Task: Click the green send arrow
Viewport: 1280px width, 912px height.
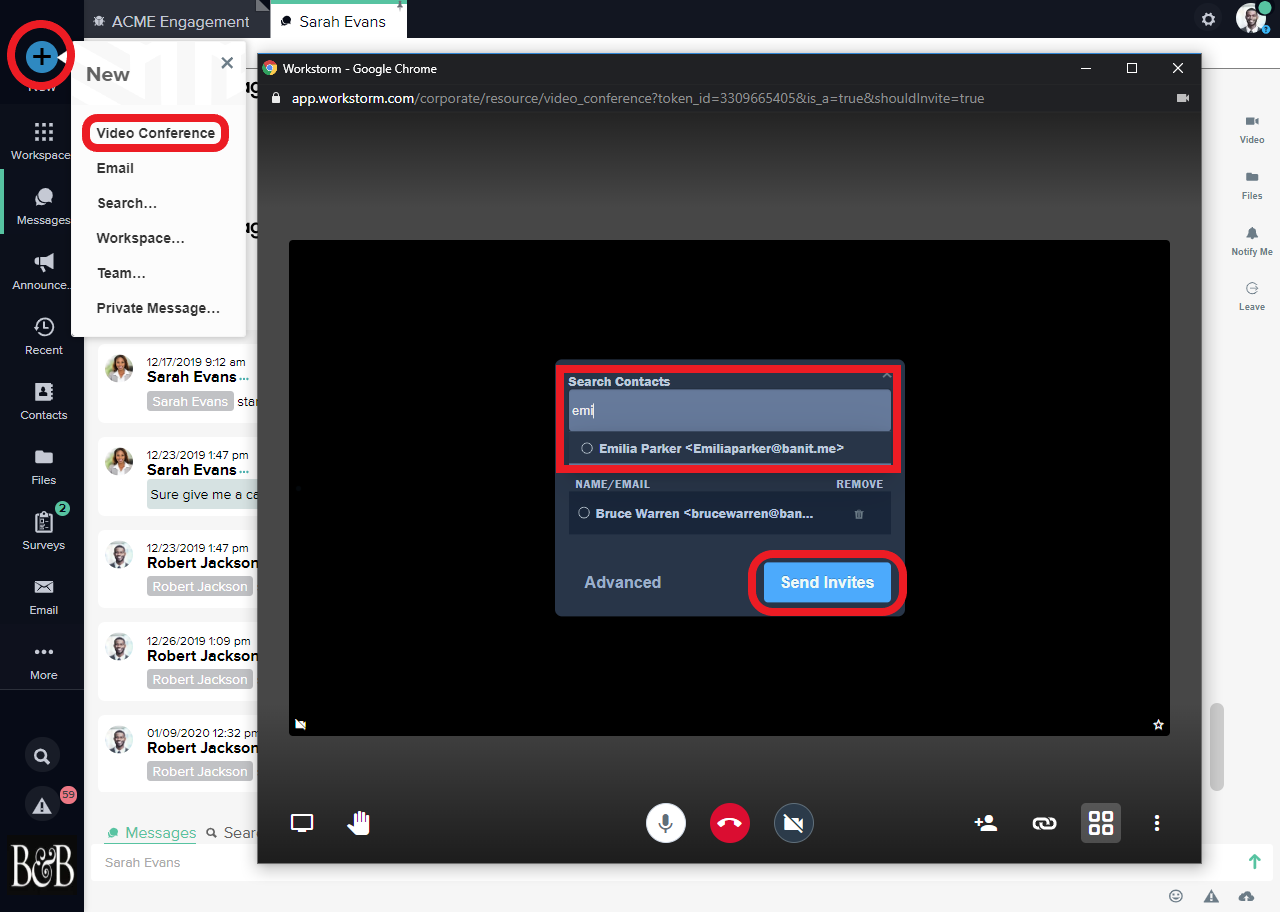Action: point(1254,861)
